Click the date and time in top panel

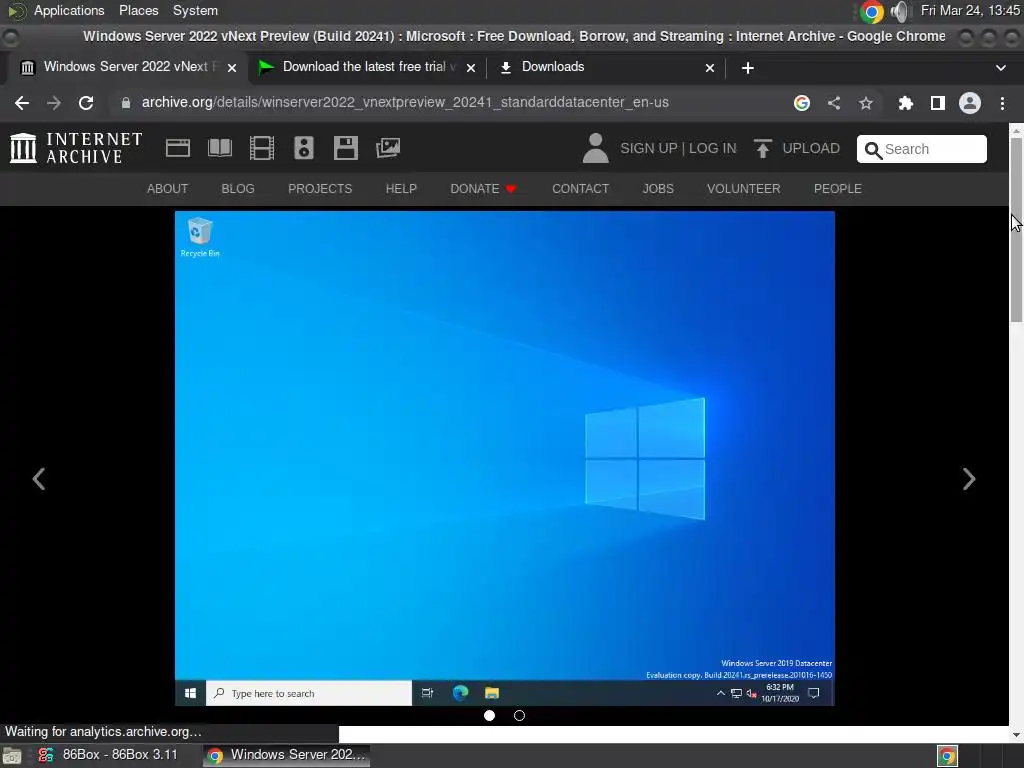click(970, 10)
